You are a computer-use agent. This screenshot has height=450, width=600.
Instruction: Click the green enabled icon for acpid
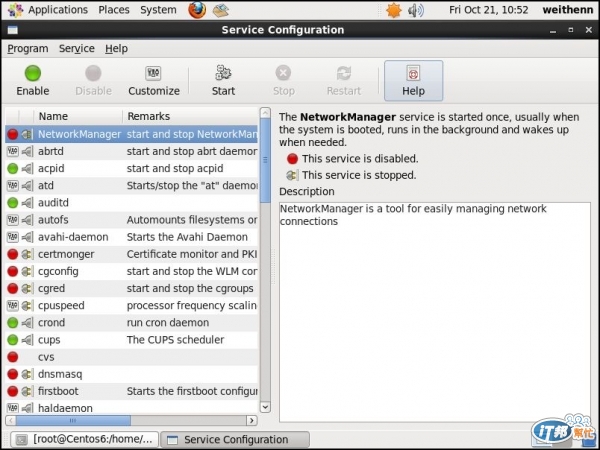click(13, 168)
